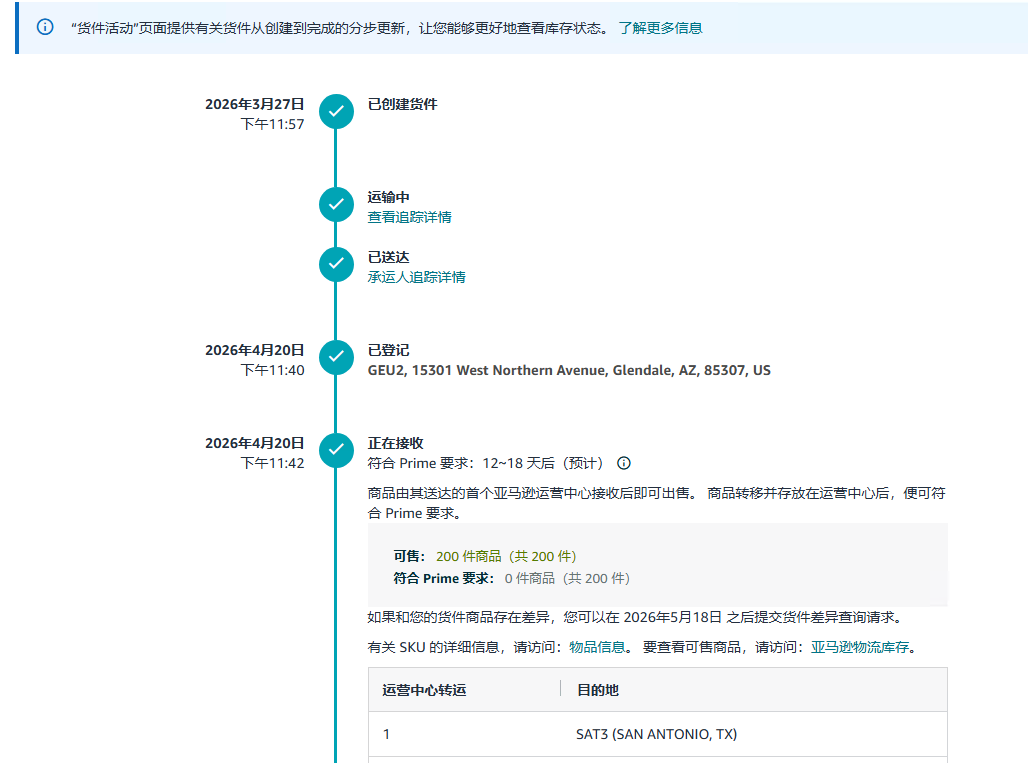Click the checkmark icon beside 运输中
The width and height of the screenshot is (1028, 763).
(x=336, y=205)
